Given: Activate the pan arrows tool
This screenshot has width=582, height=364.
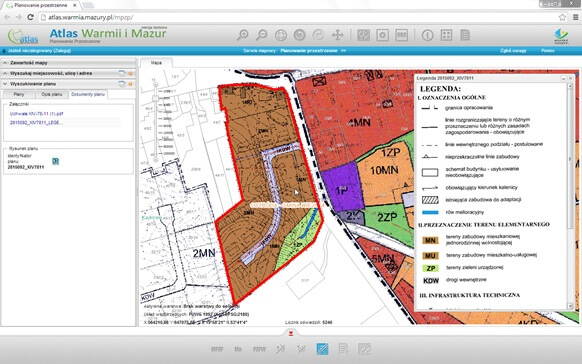Looking at the screenshot, I should click(x=337, y=35).
